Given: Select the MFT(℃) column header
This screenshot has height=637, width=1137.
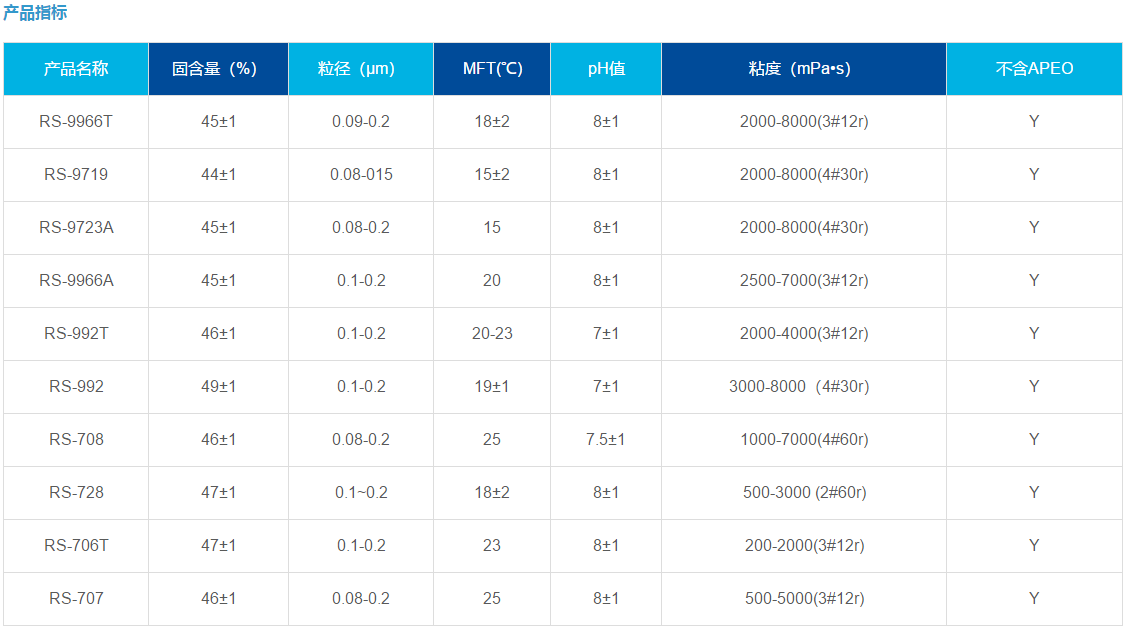Looking at the screenshot, I should [492, 69].
